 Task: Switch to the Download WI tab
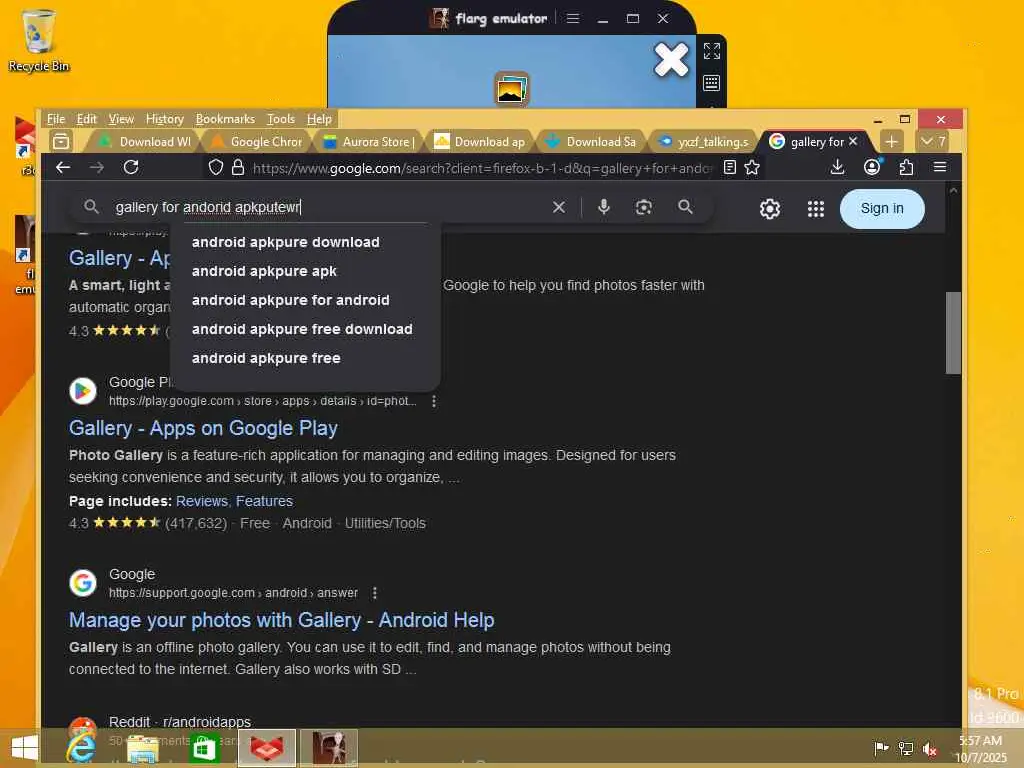[x=145, y=142]
